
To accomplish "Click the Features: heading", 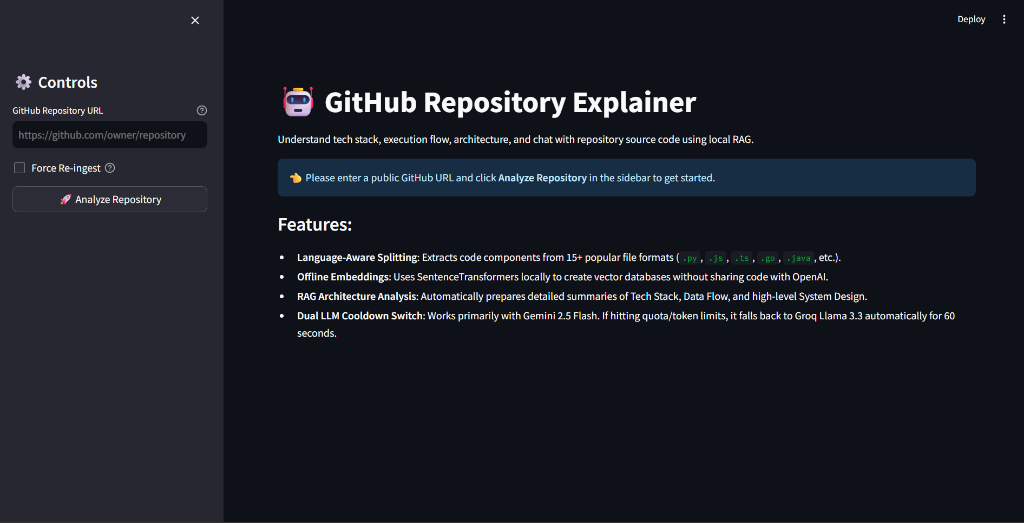I will 315,225.
